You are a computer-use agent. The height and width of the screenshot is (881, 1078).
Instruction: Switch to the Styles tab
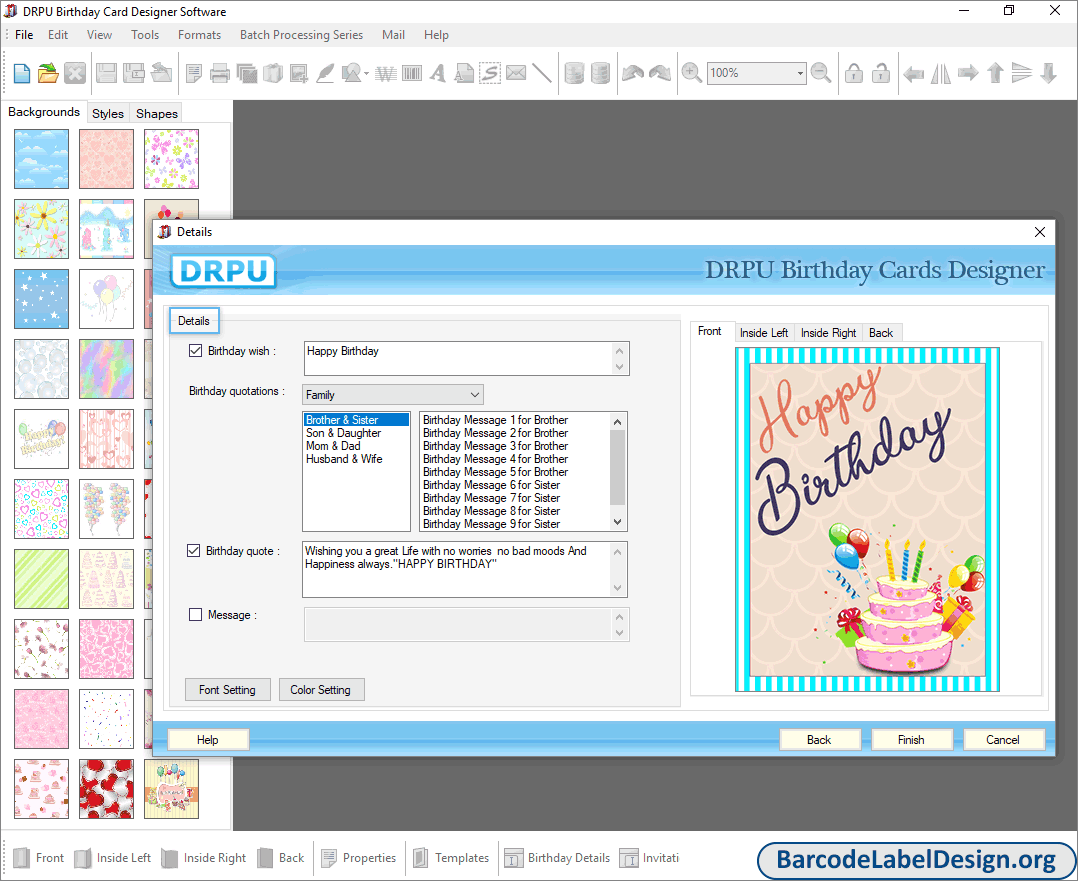tap(108, 113)
